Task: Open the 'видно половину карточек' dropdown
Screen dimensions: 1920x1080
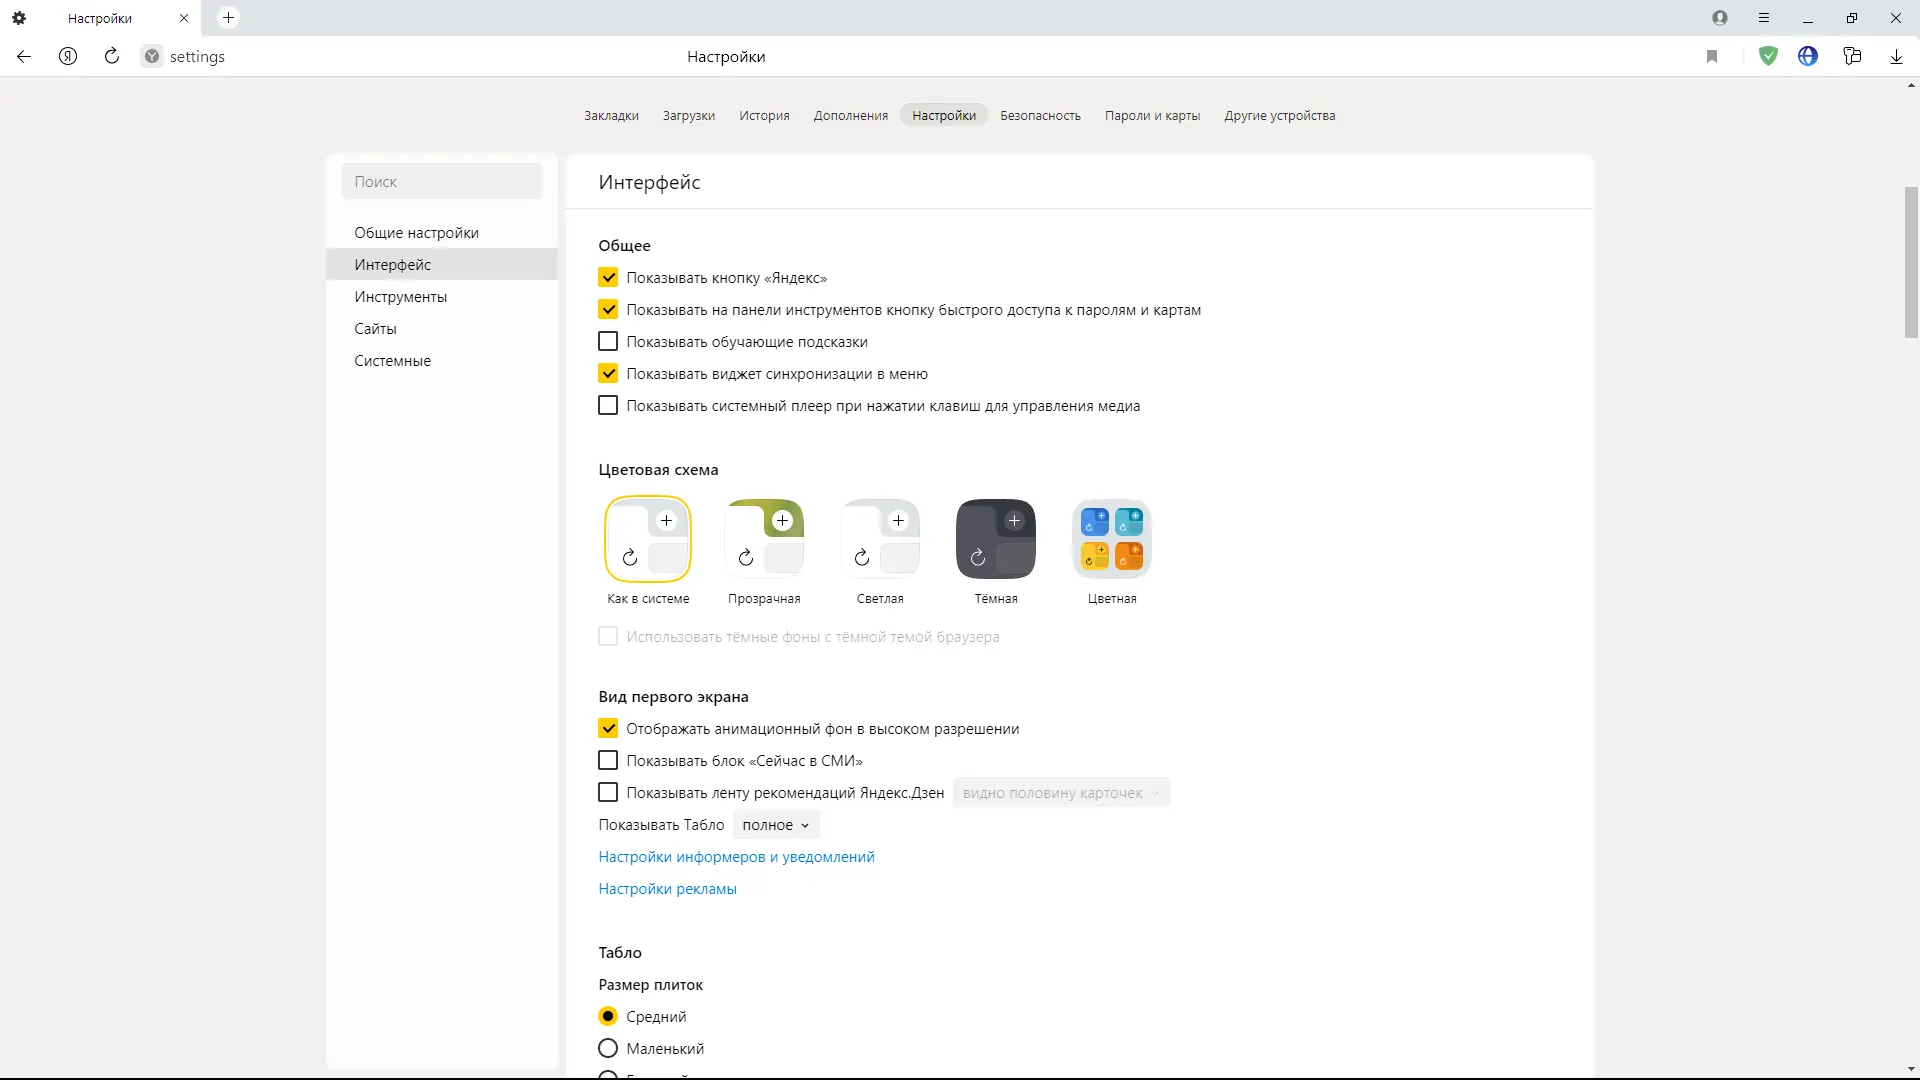Action: pyautogui.click(x=1060, y=793)
